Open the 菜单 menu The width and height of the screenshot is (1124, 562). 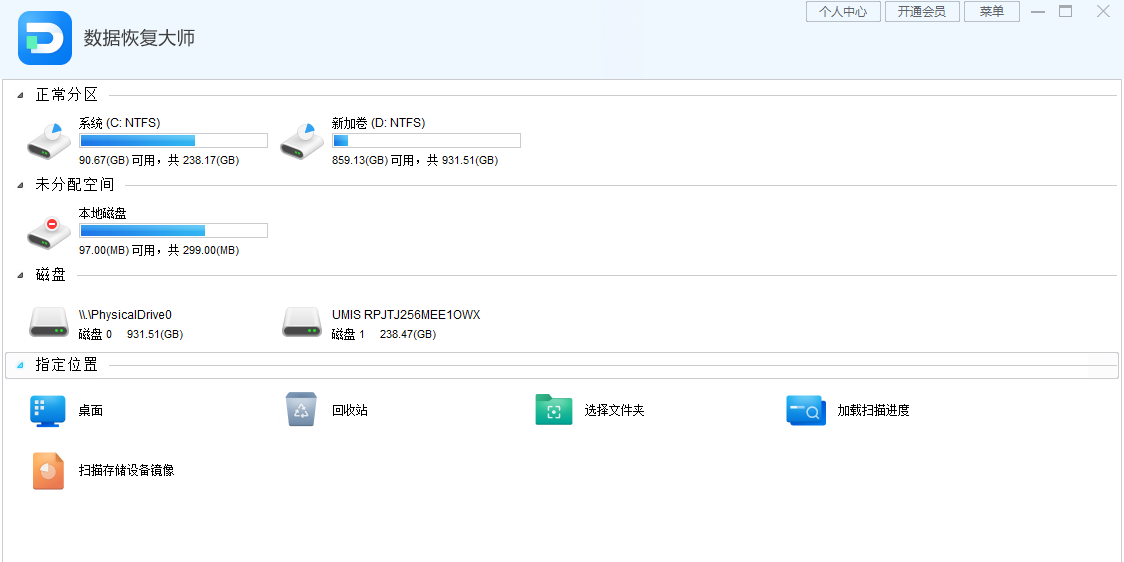(991, 12)
